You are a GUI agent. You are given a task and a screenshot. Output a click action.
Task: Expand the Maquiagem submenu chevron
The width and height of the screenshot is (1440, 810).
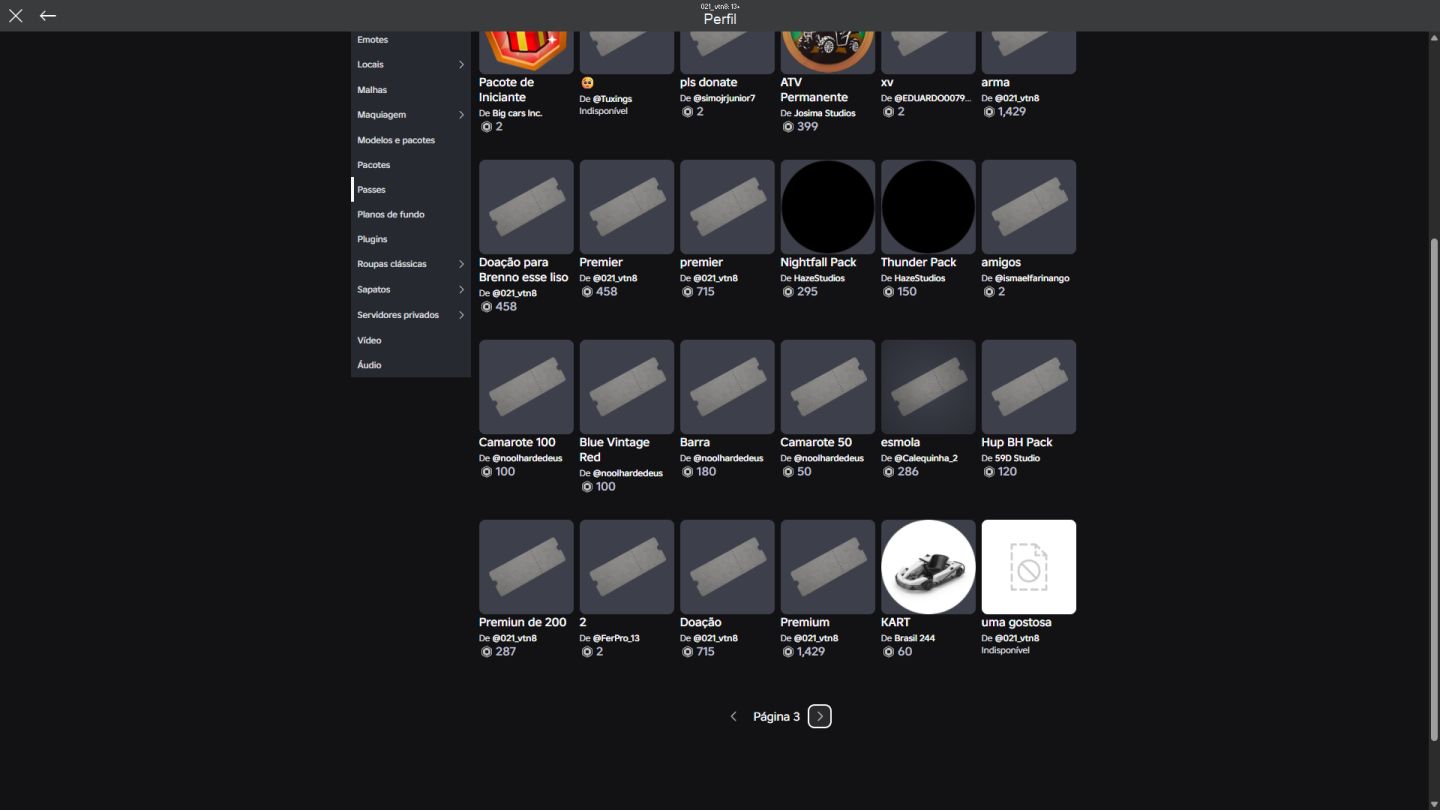click(x=461, y=115)
